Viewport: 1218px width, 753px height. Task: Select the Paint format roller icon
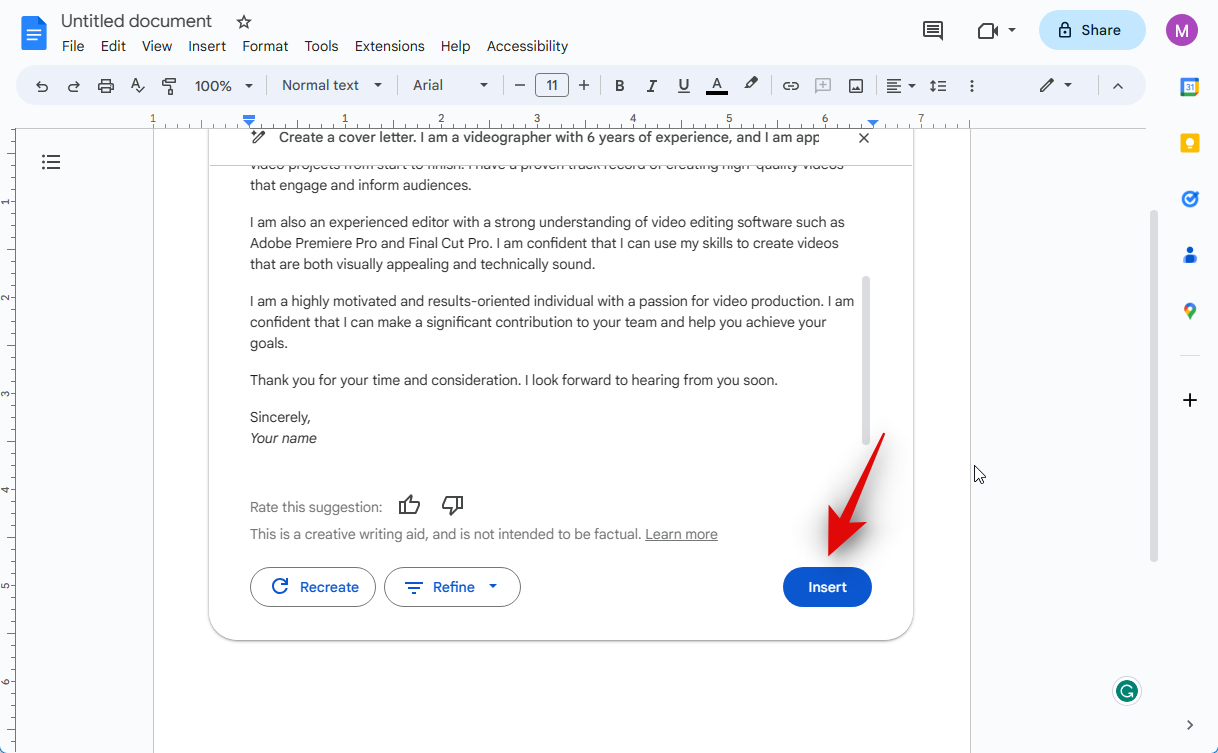click(x=169, y=86)
